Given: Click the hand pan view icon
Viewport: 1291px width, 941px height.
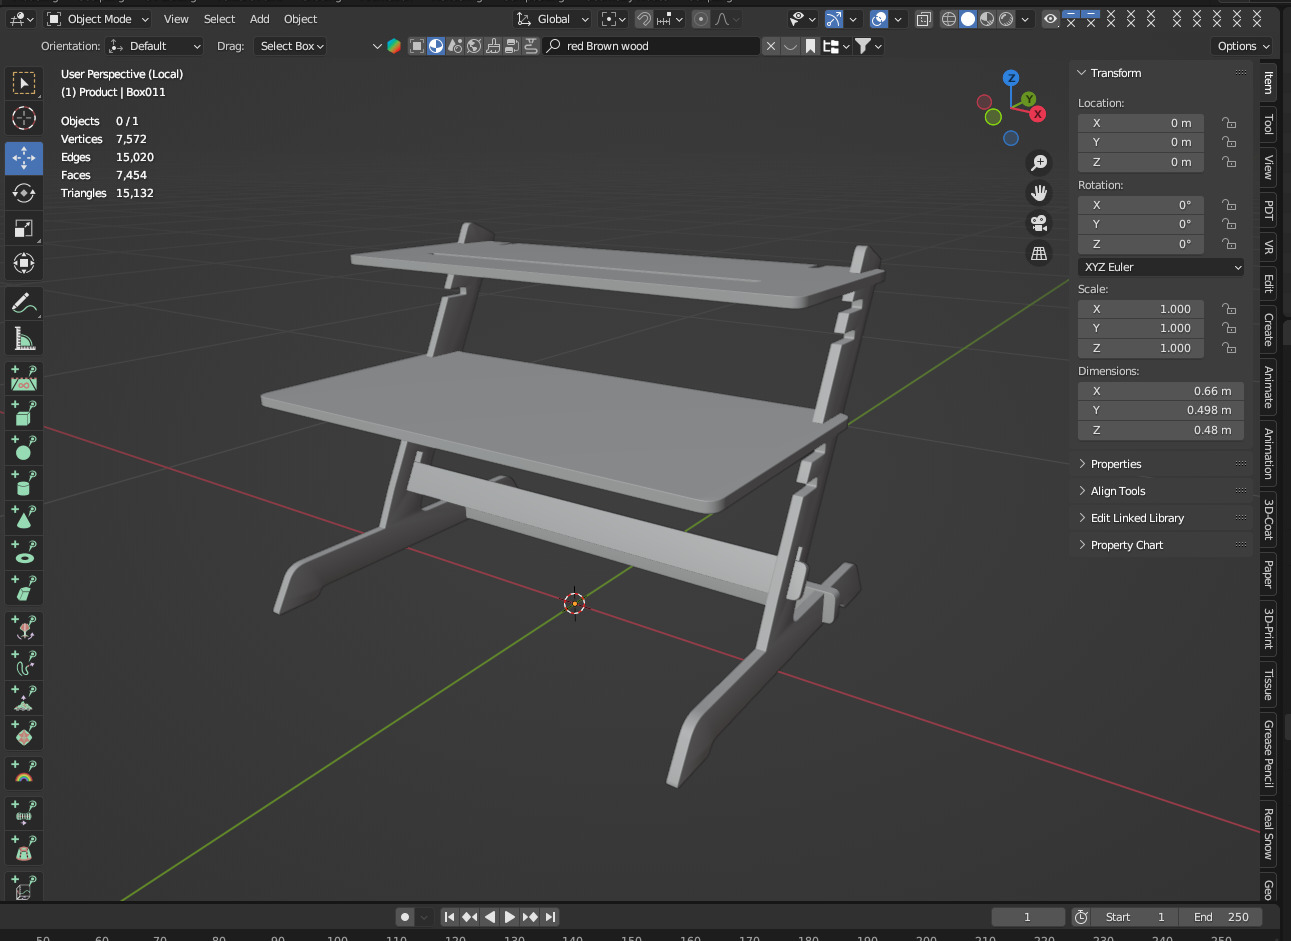Looking at the screenshot, I should [1039, 193].
